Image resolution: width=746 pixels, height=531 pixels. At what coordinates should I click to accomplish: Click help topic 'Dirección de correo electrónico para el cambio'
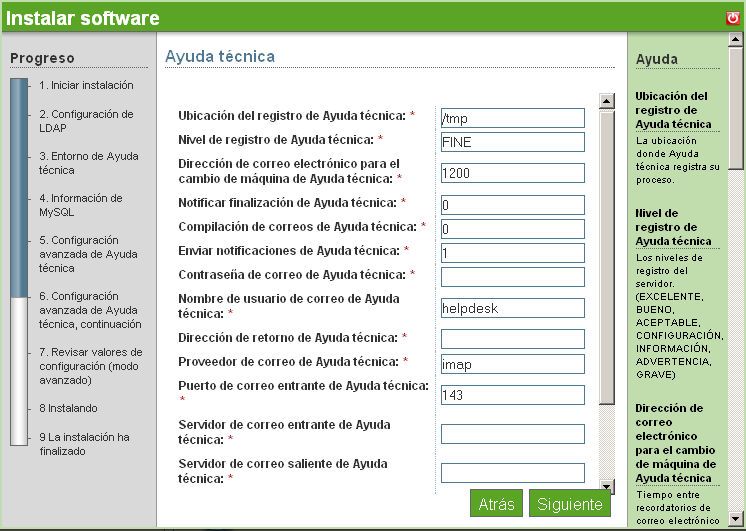pos(676,443)
